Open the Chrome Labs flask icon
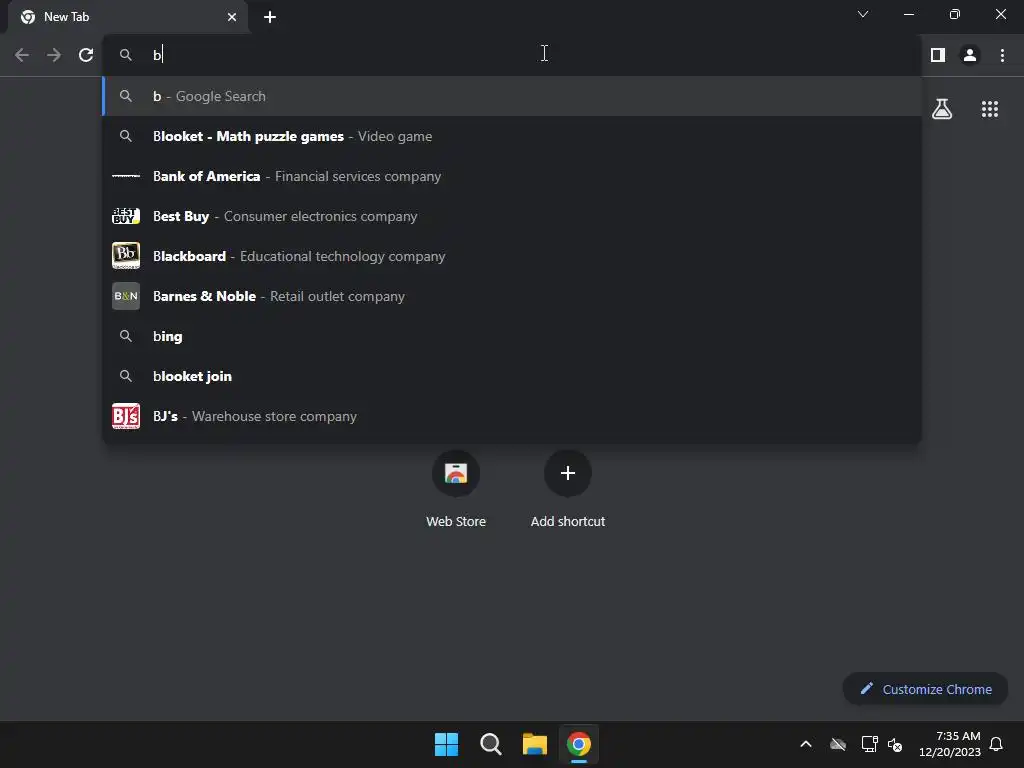Screen dimensions: 1024x768 point(942,109)
